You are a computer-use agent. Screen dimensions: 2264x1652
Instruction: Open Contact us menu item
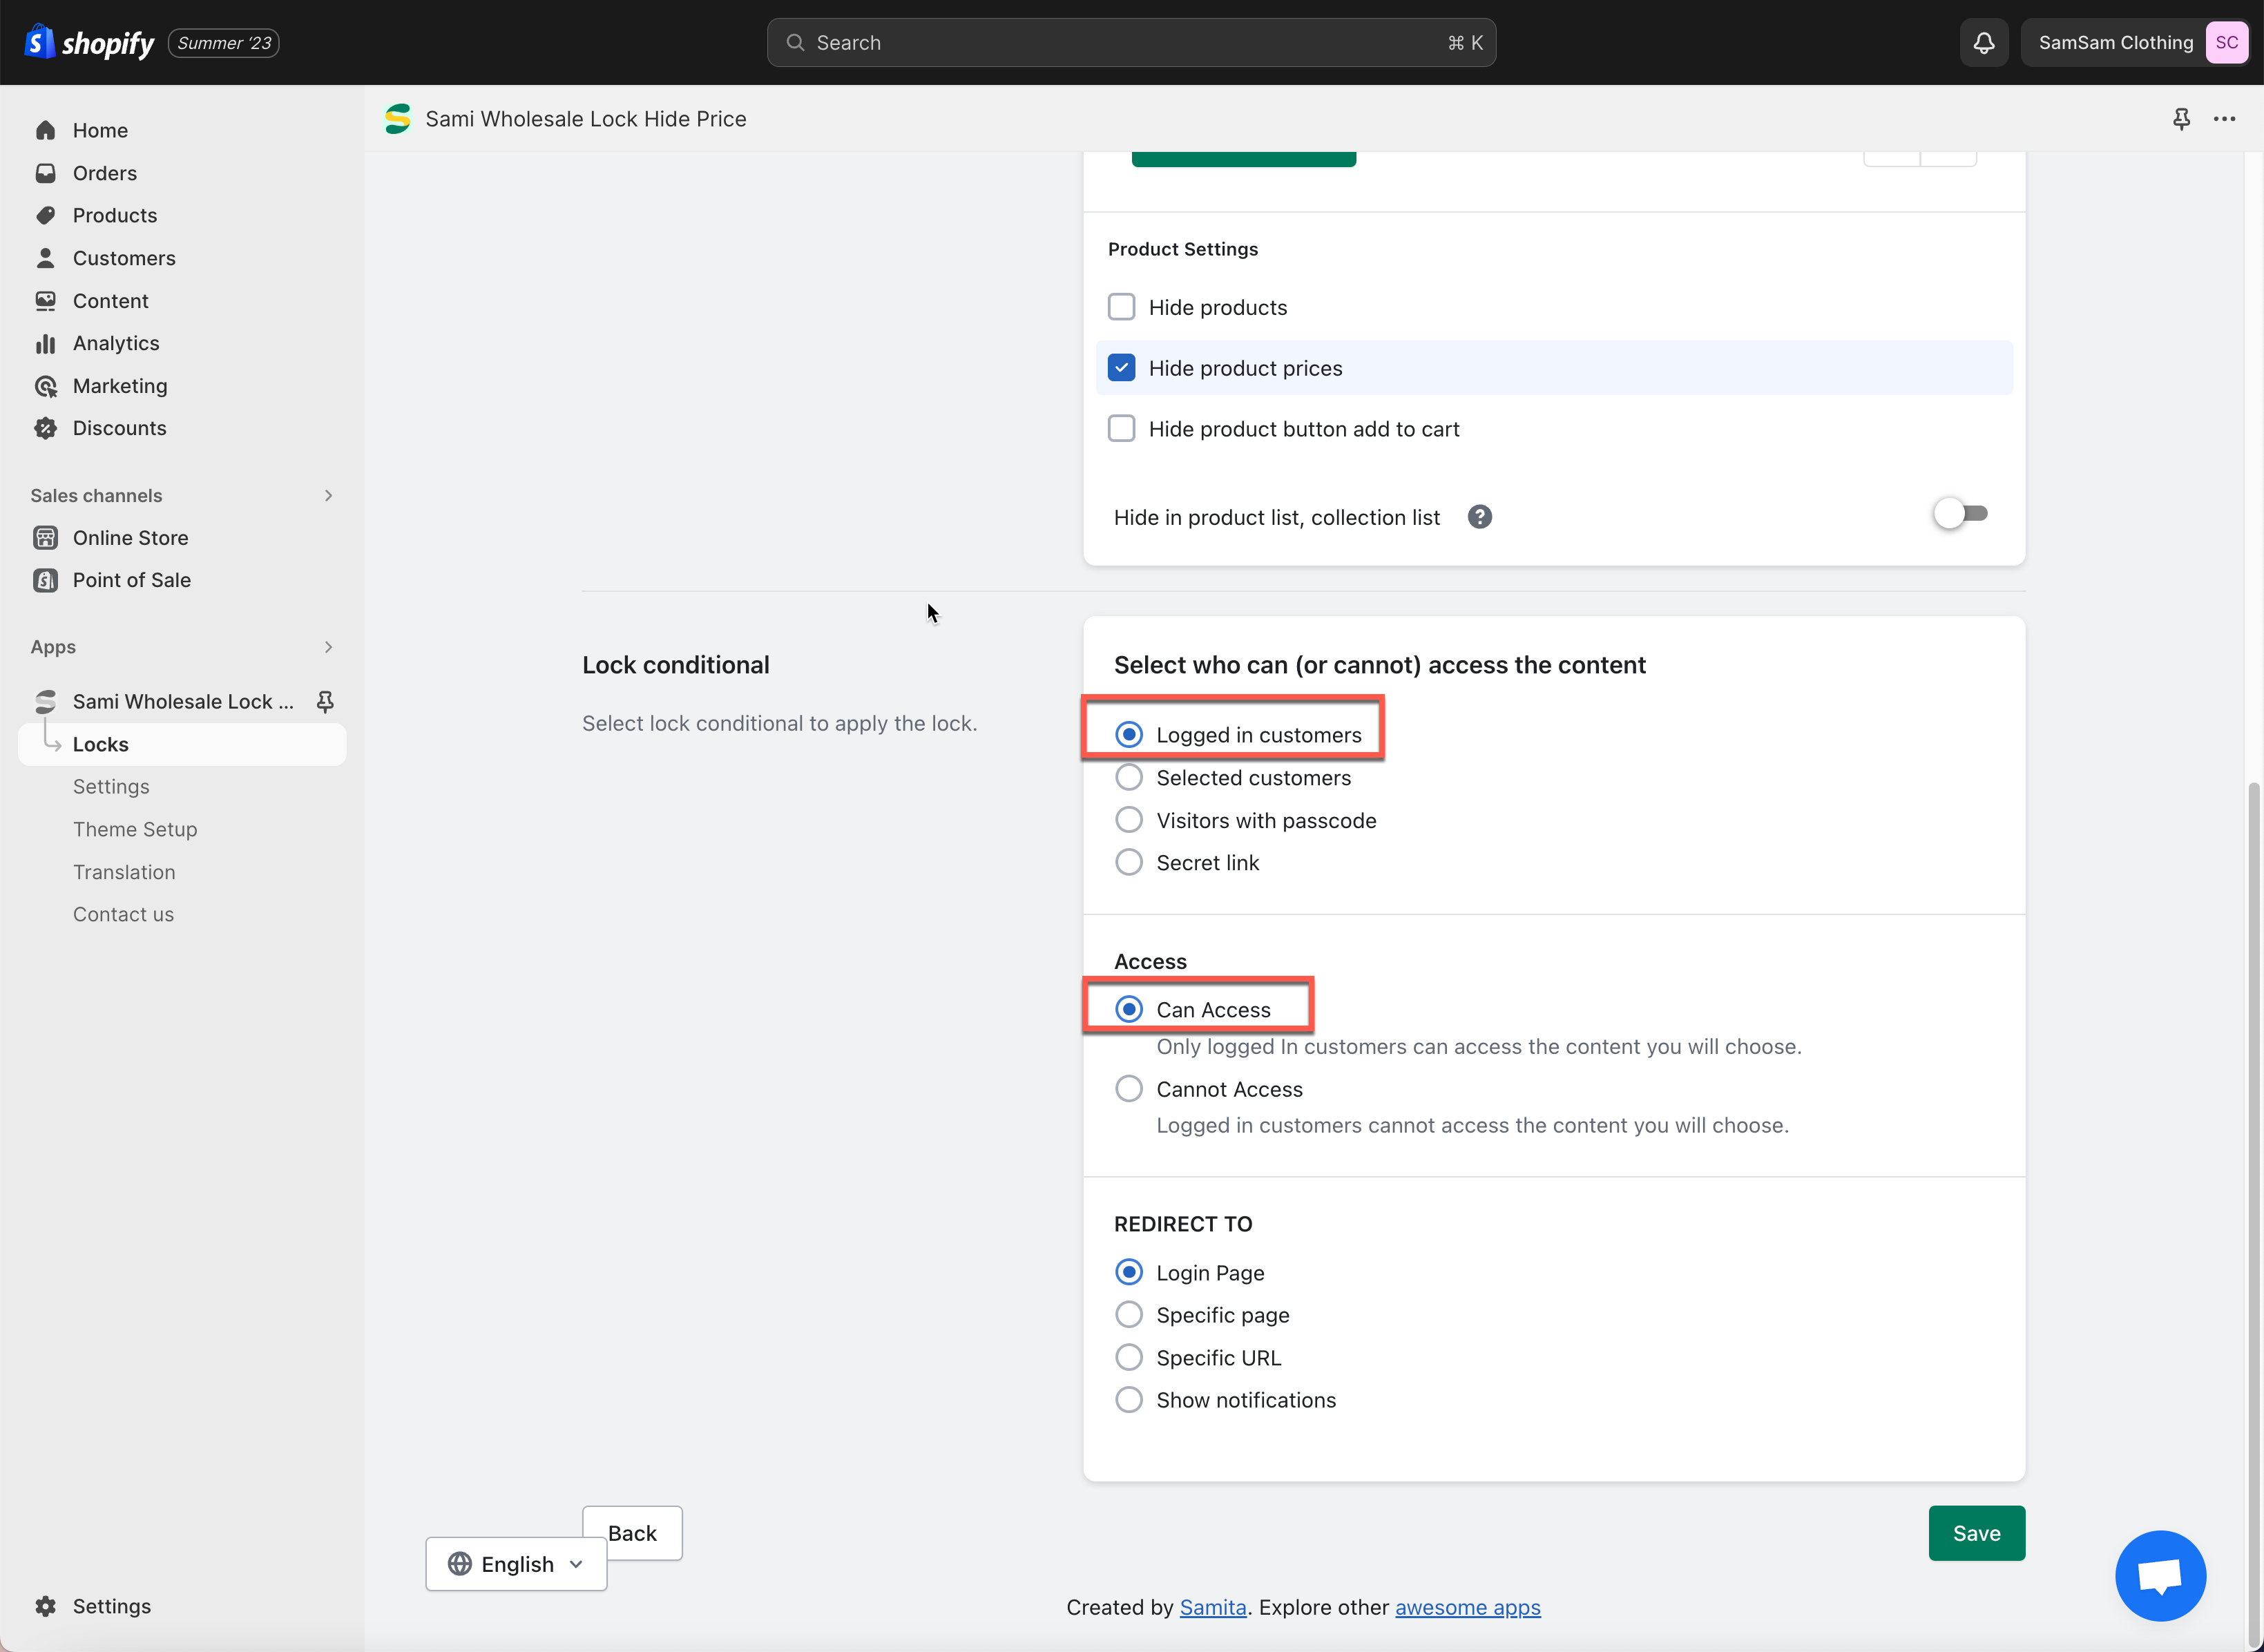point(123,915)
